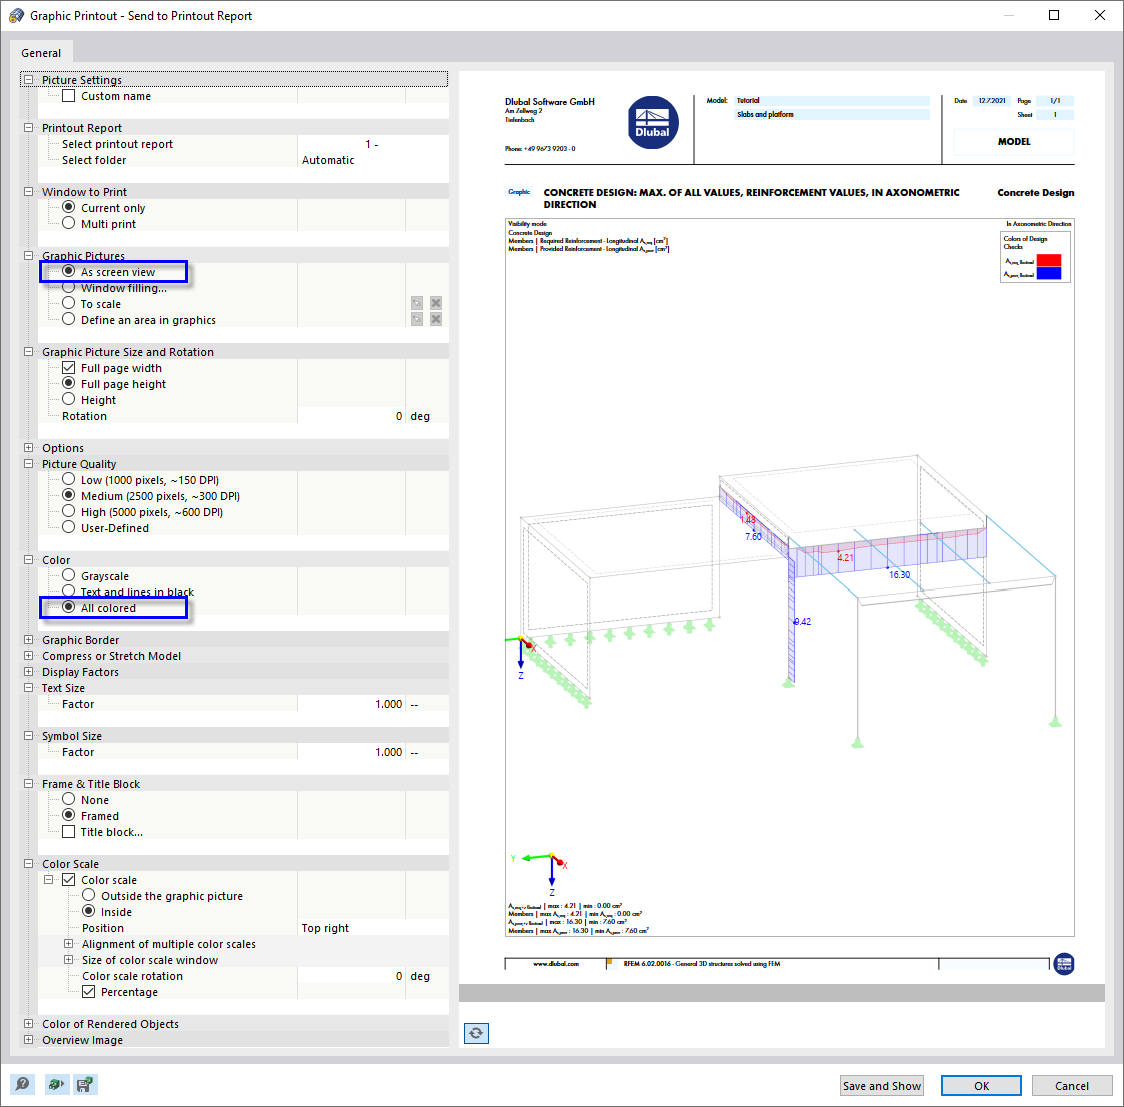Refresh the print preview

coord(476,1033)
